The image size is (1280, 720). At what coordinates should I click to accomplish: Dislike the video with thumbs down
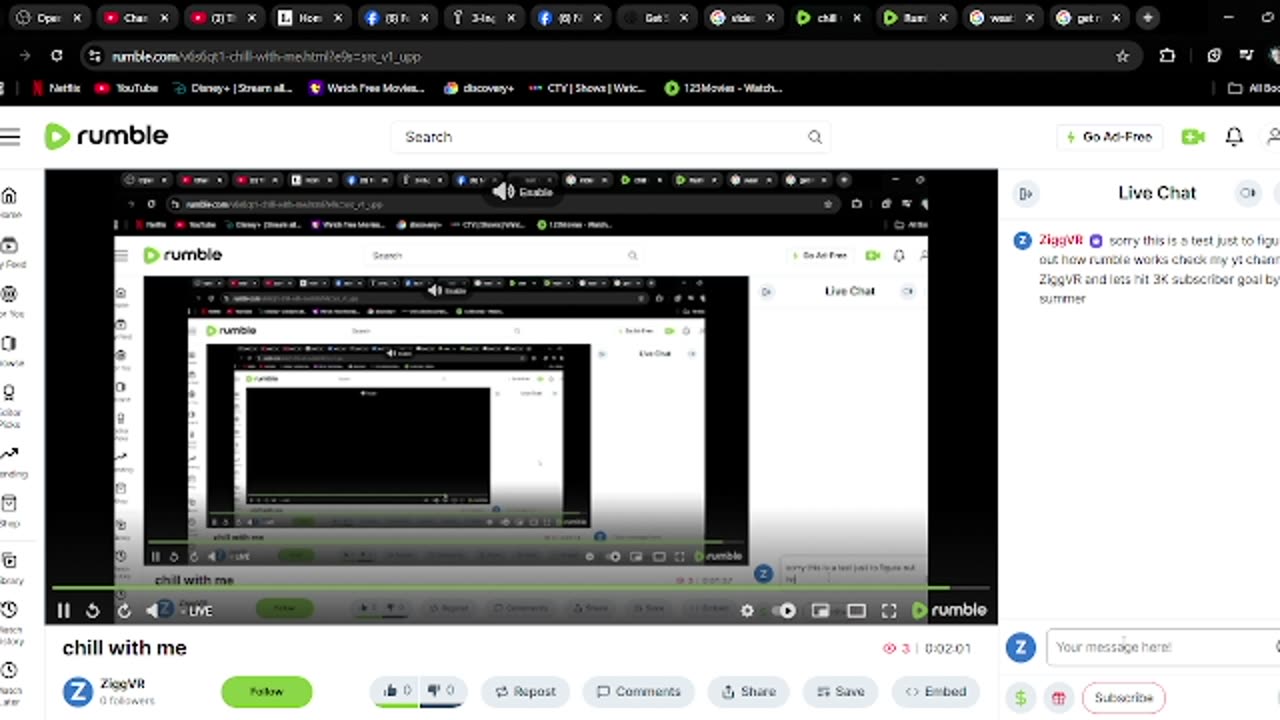(441, 691)
